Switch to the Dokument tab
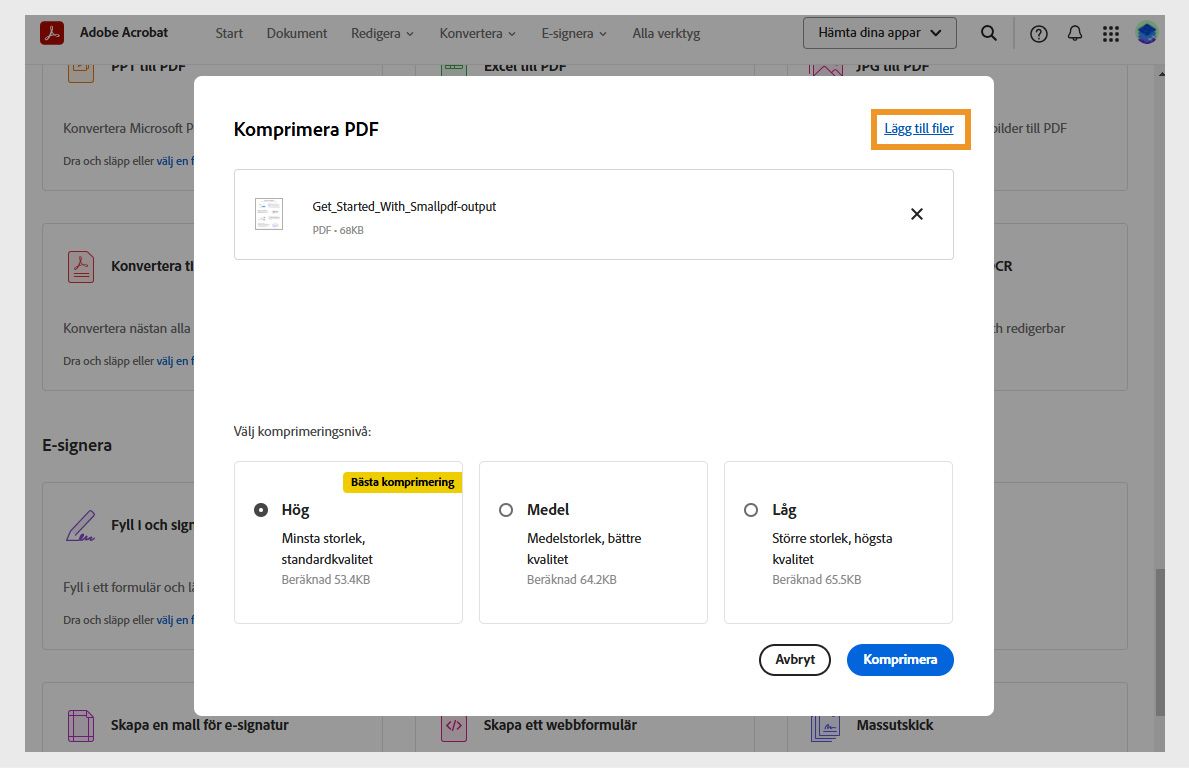1189x768 pixels. 296,33
